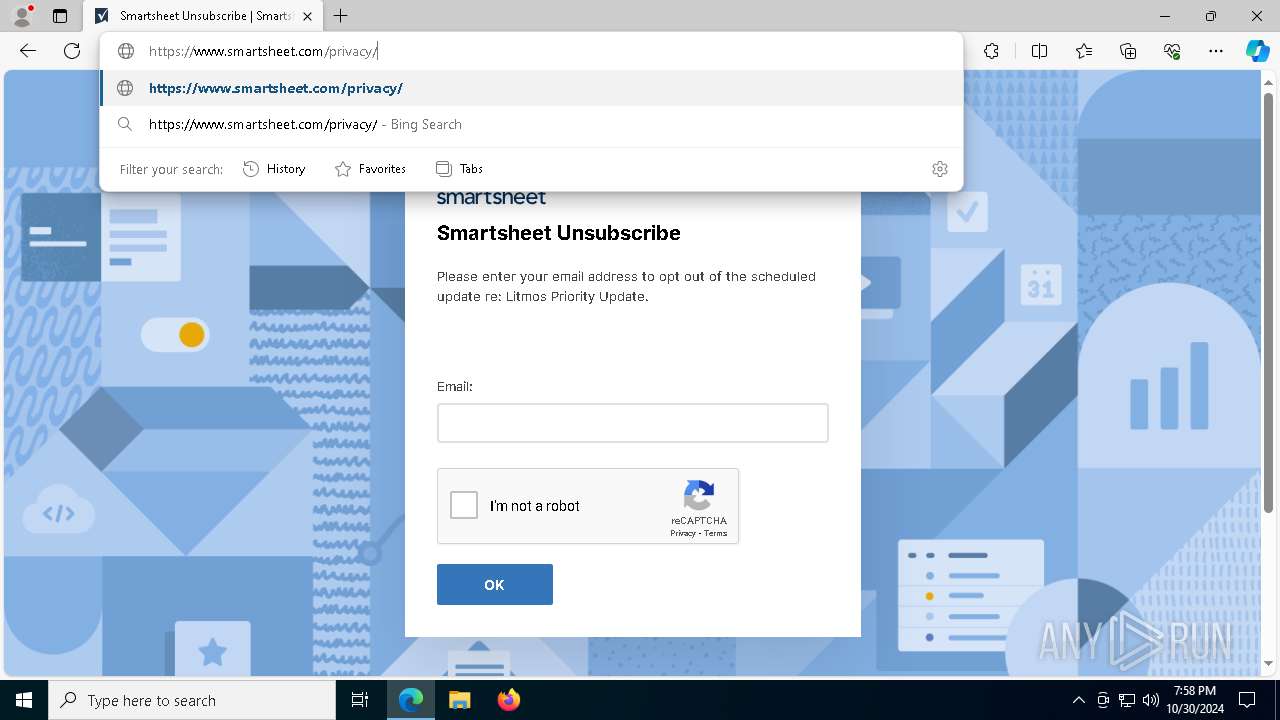This screenshot has height=720, width=1280.
Task: Click in the address bar text
Action: [x=263, y=51]
